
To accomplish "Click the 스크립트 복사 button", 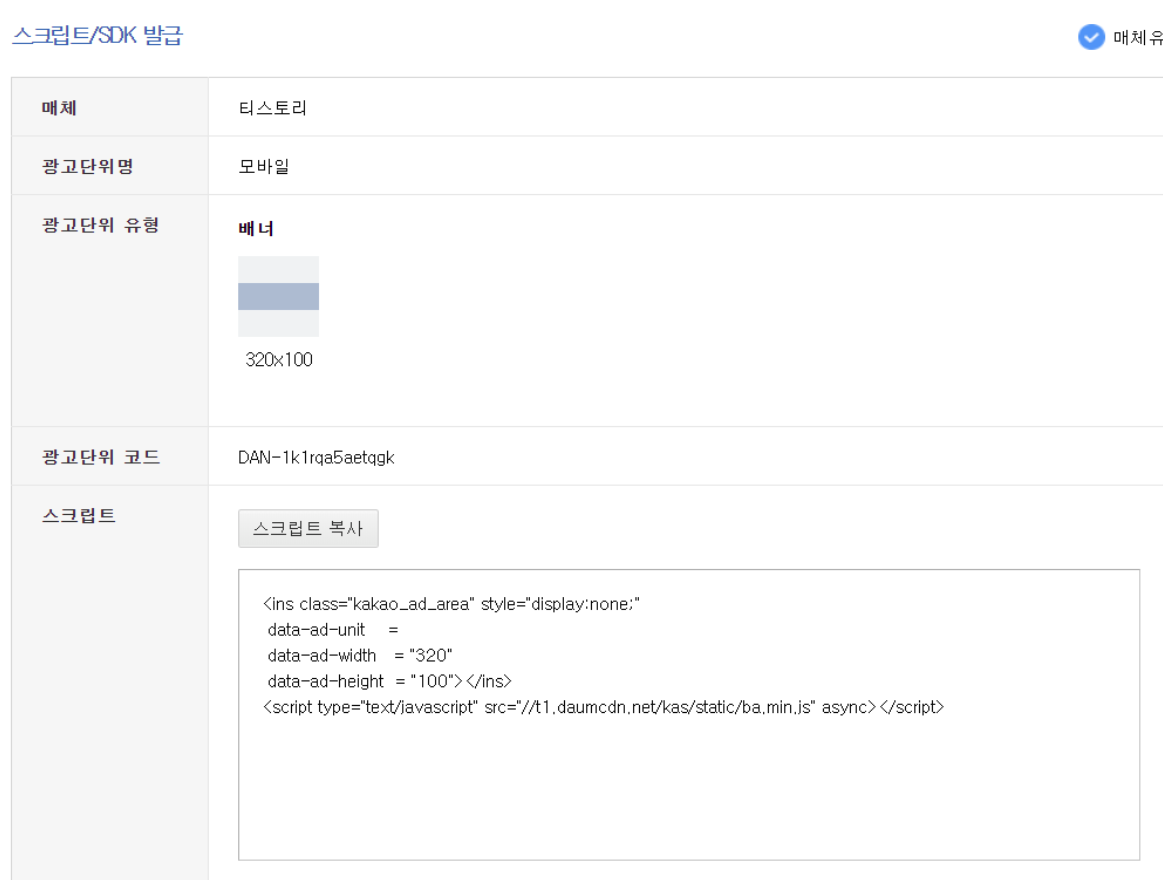I will click(x=308, y=528).
